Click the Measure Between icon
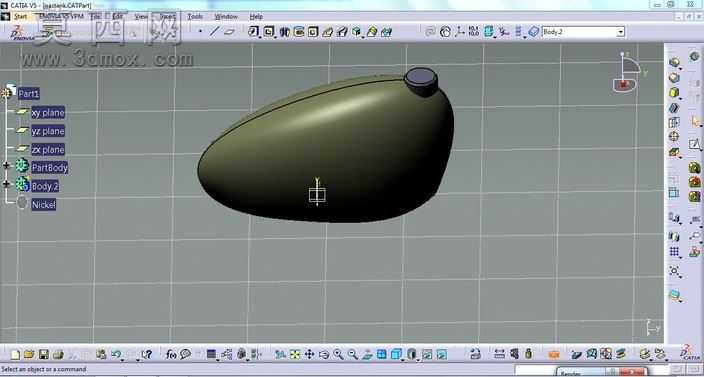 499,355
